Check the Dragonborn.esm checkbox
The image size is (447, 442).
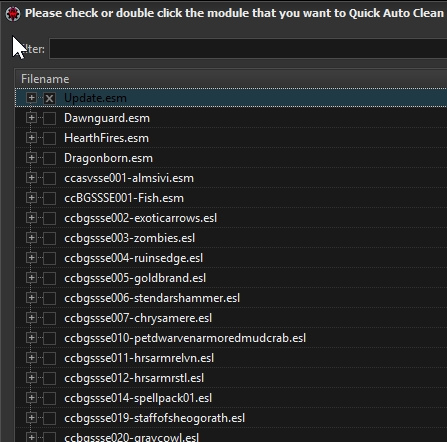[49, 158]
